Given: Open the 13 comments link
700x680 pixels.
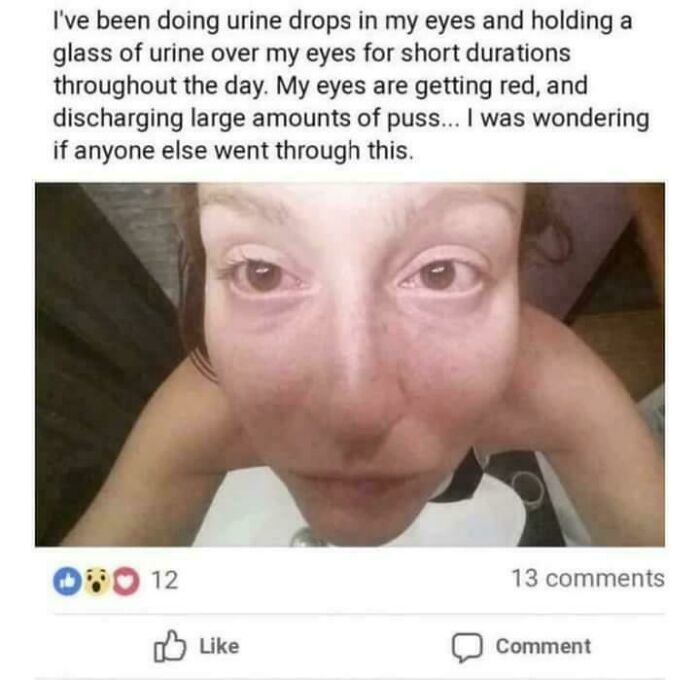Looking at the screenshot, I should (588, 579).
